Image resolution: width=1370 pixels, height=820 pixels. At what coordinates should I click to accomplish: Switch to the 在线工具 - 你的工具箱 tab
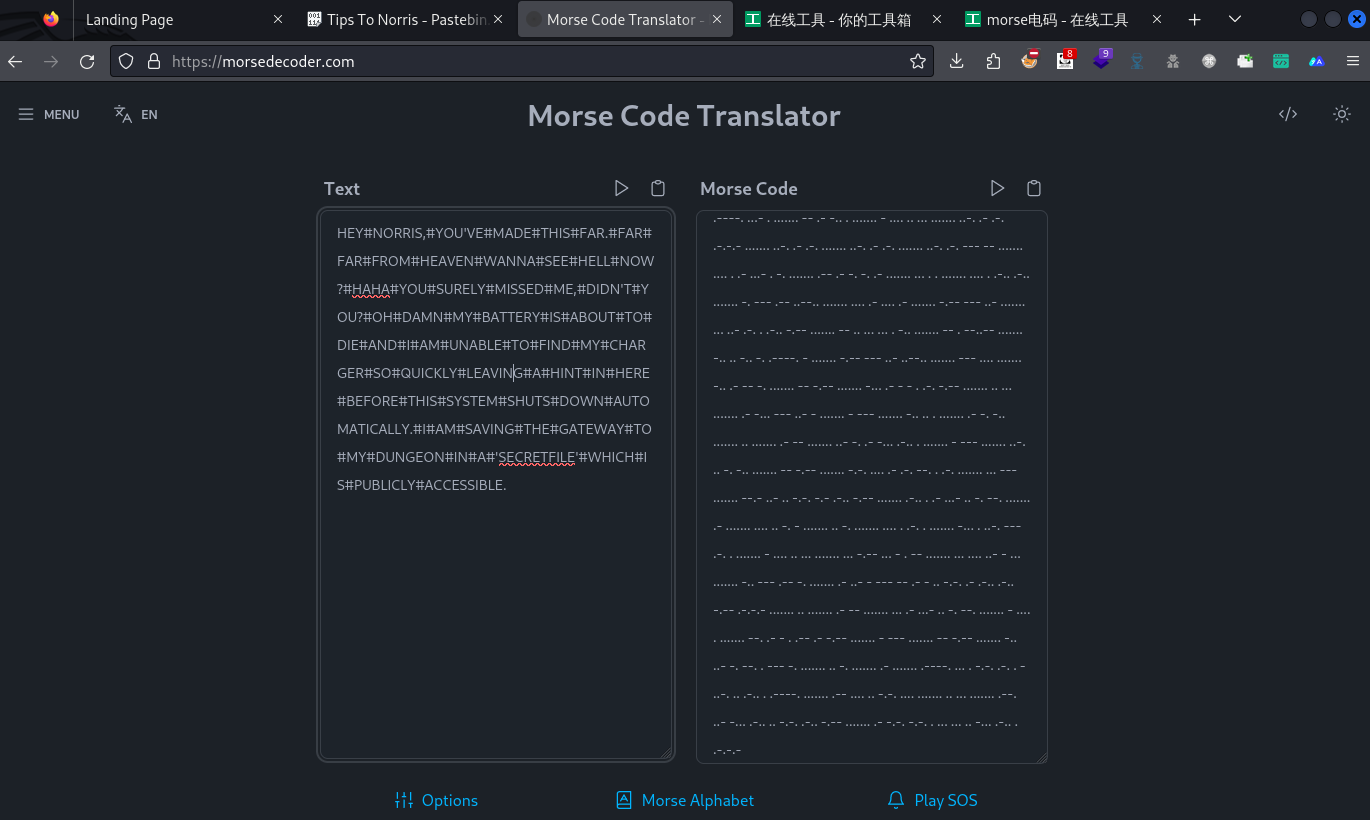coord(845,20)
